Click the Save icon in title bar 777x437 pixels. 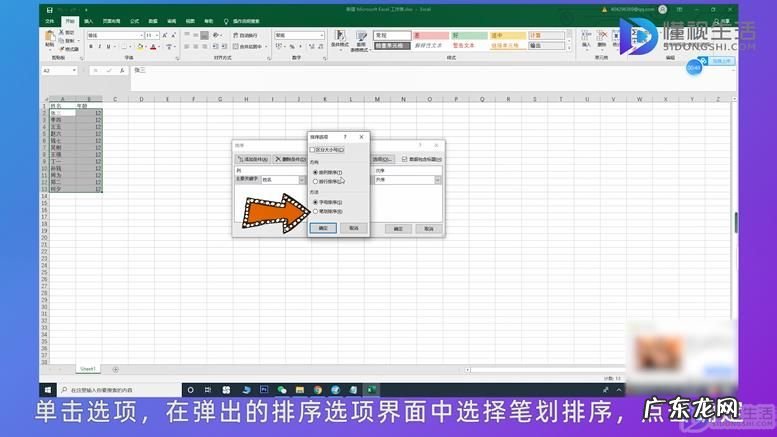coord(49,9)
